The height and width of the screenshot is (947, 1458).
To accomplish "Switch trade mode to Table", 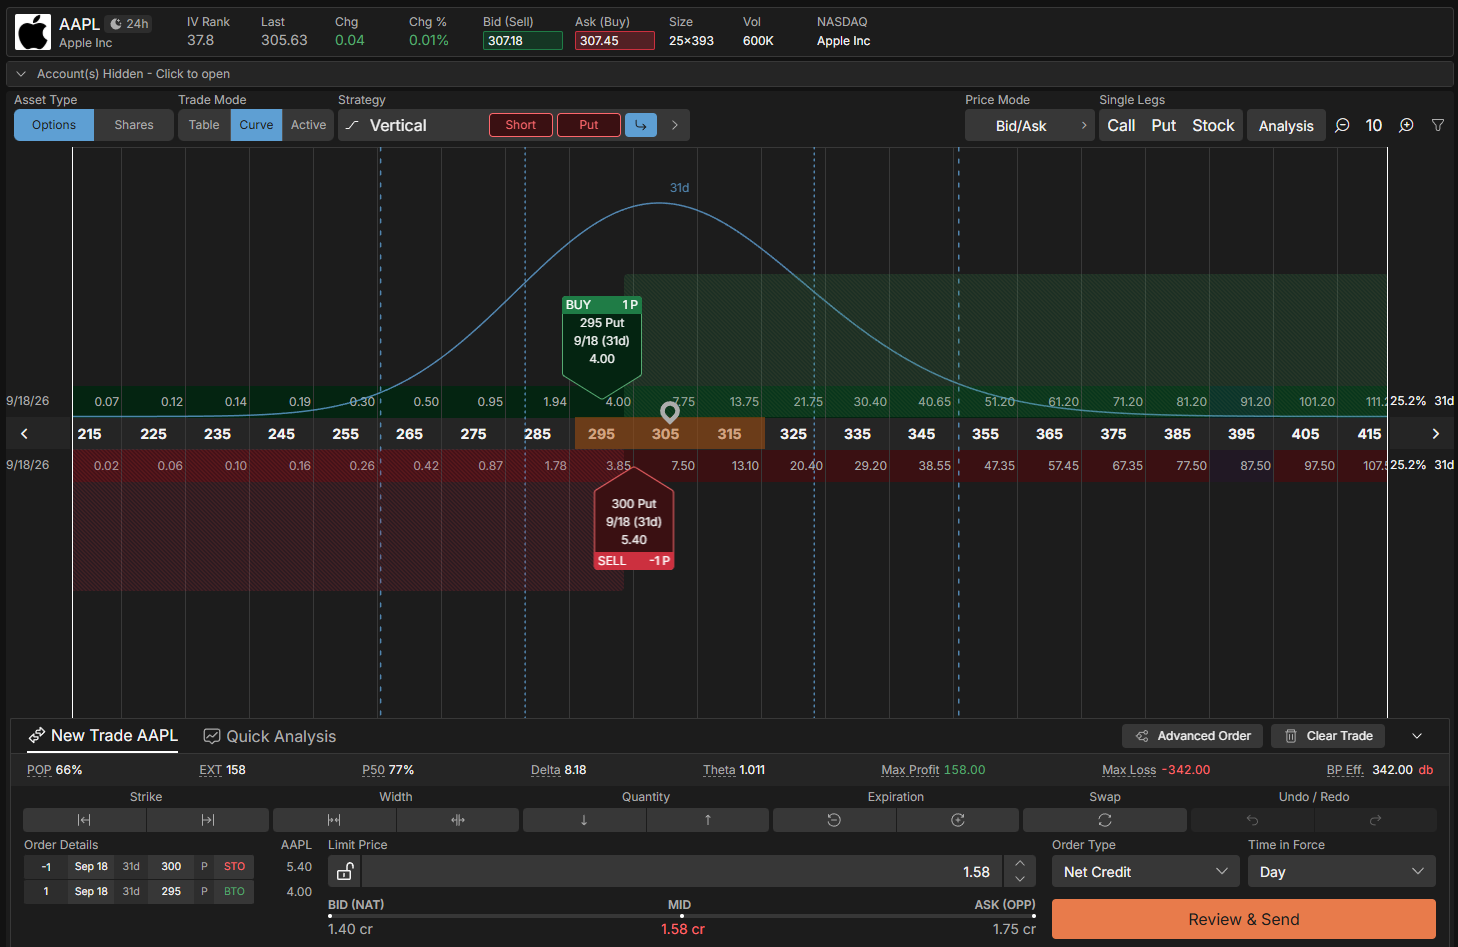I will pos(204,125).
